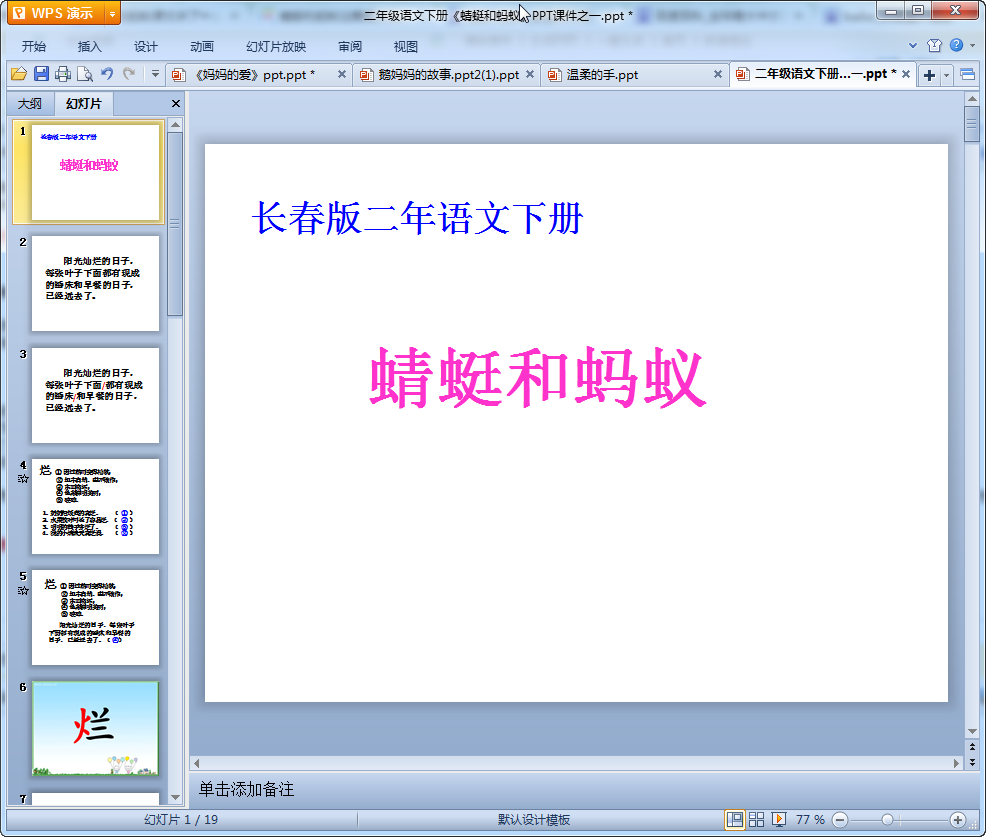
Task: Zoom out with the minus button
Action: click(840, 819)
